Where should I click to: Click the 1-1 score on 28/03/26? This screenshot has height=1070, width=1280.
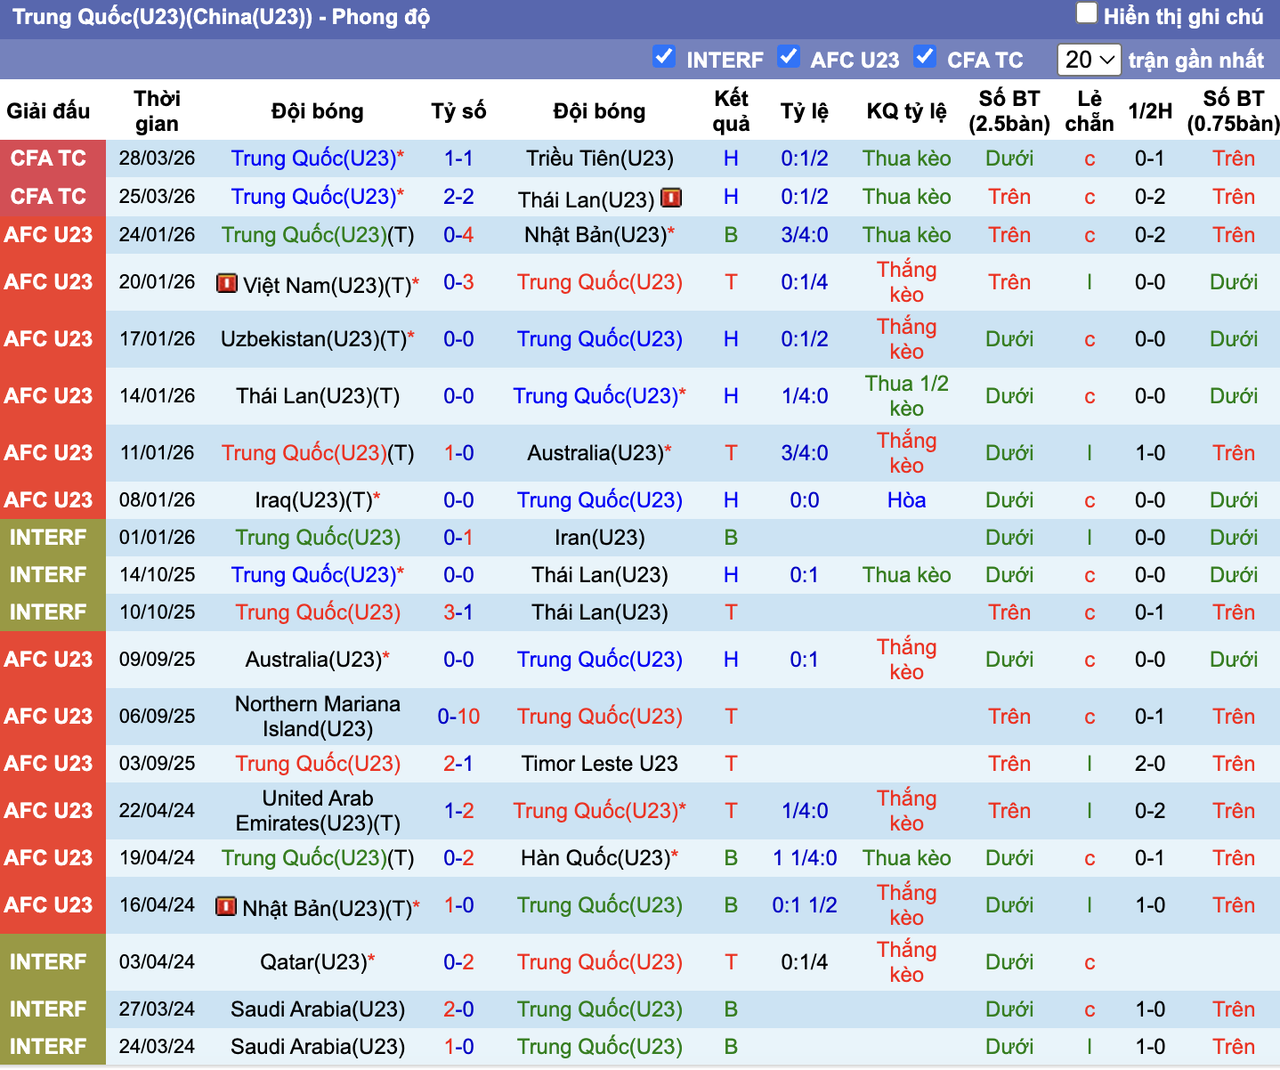459,159
